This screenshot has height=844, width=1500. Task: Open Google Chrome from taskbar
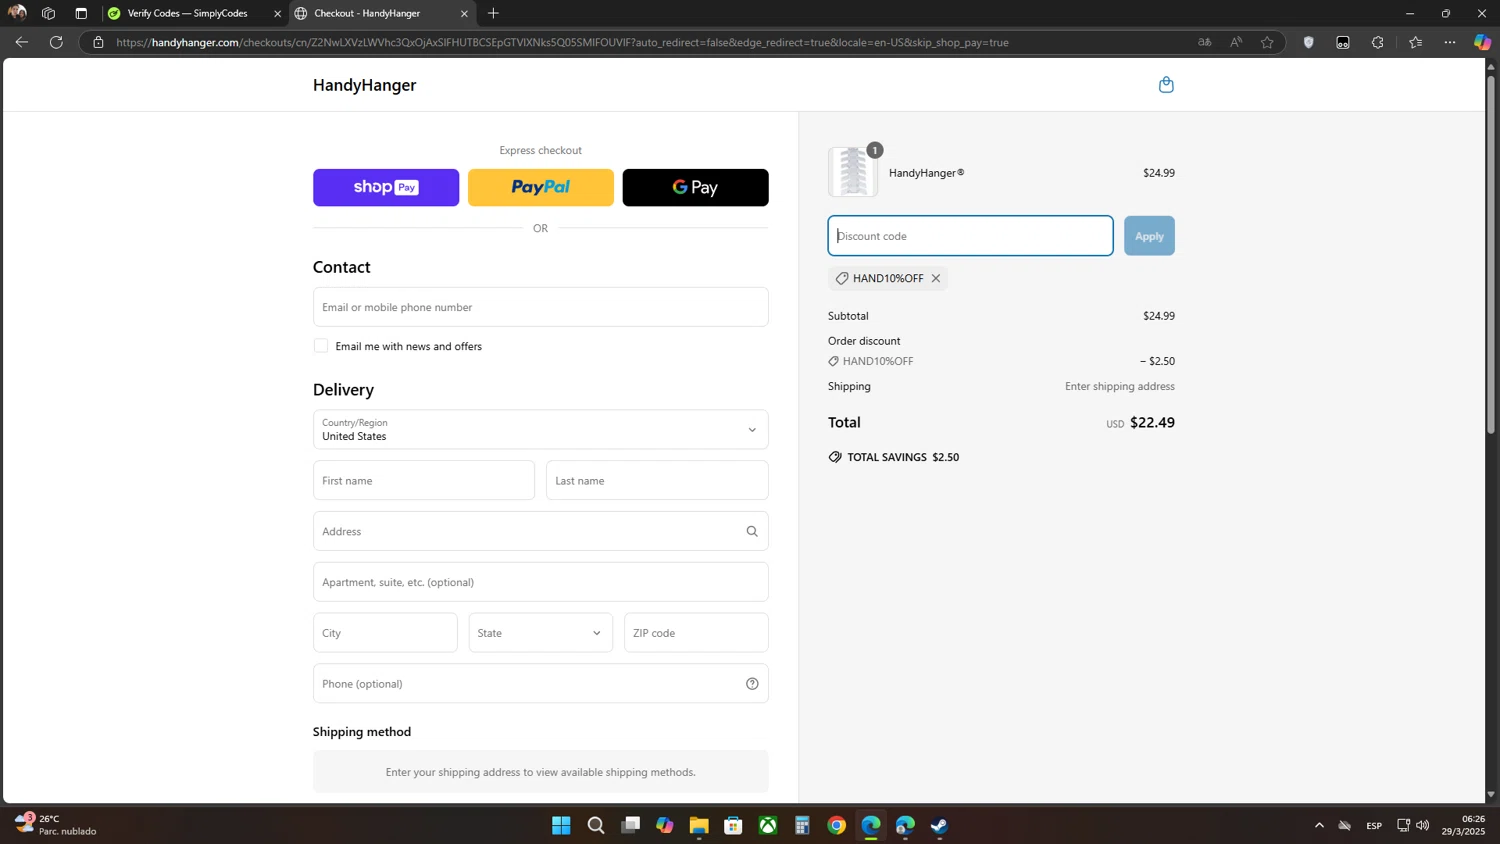(x=837, y=825)
